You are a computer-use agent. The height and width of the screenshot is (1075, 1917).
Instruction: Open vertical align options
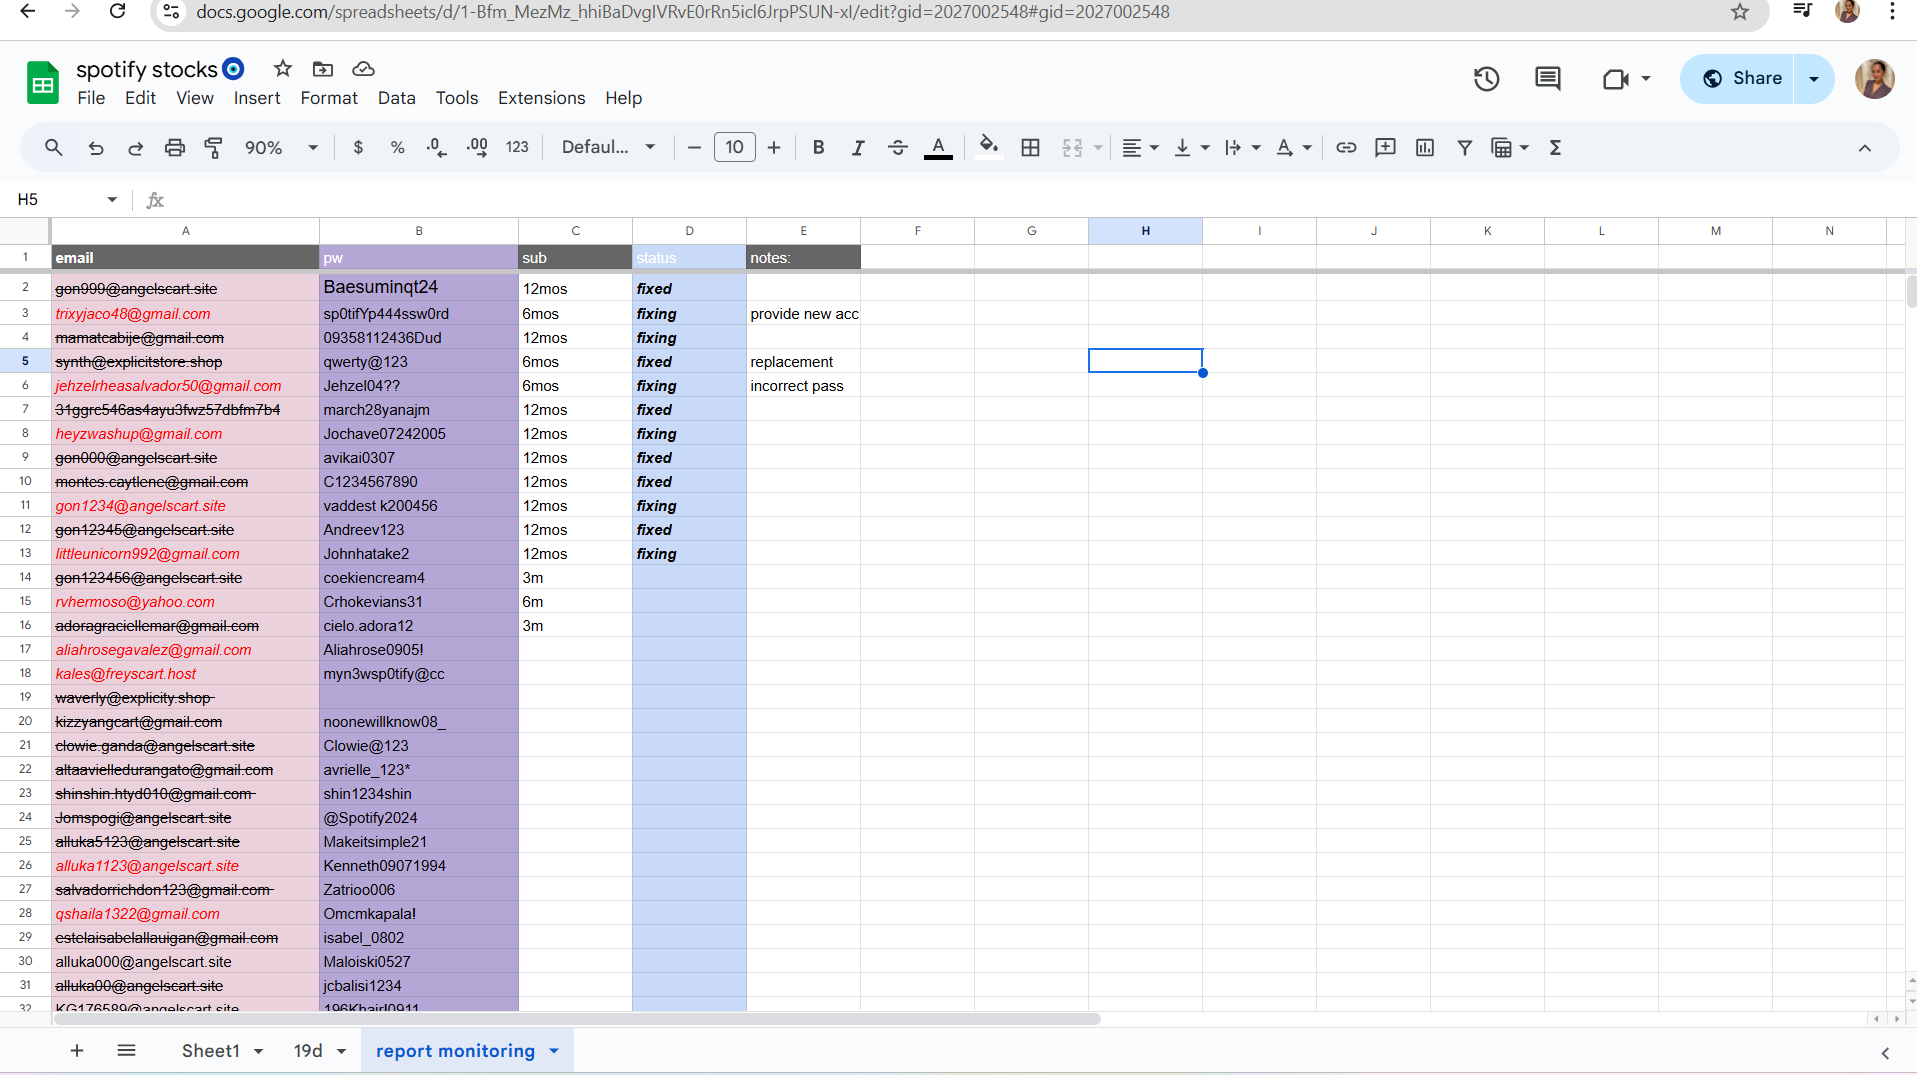coord(1191,148)
